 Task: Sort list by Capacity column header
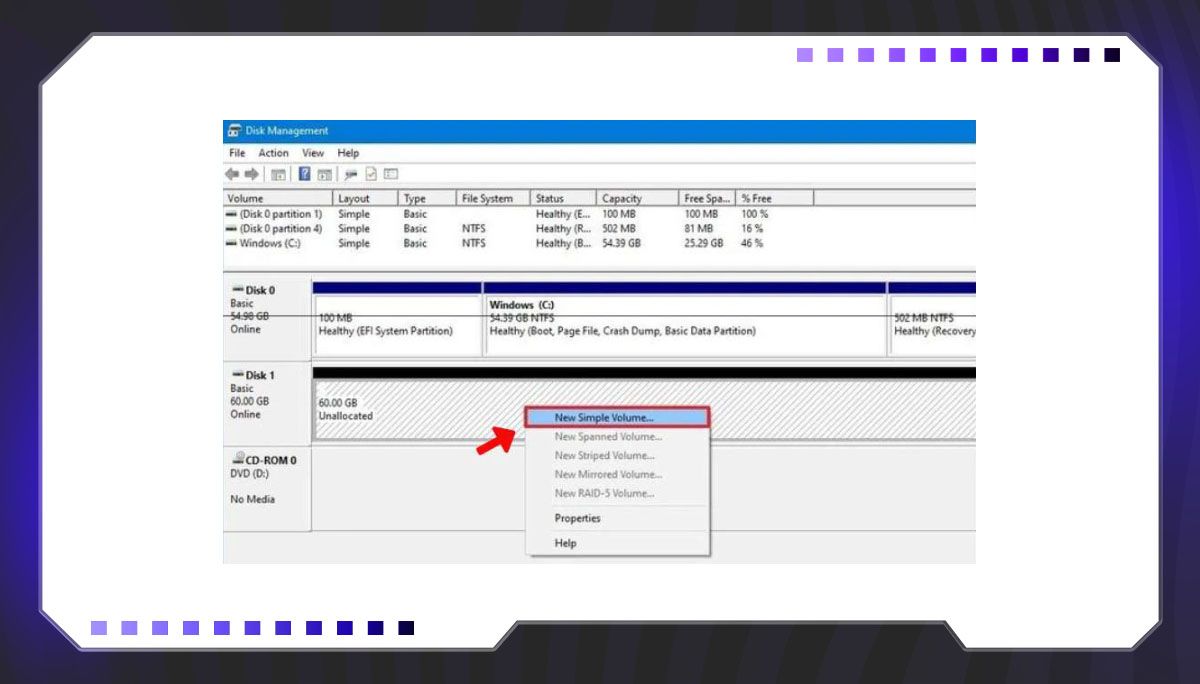(622, 198)
